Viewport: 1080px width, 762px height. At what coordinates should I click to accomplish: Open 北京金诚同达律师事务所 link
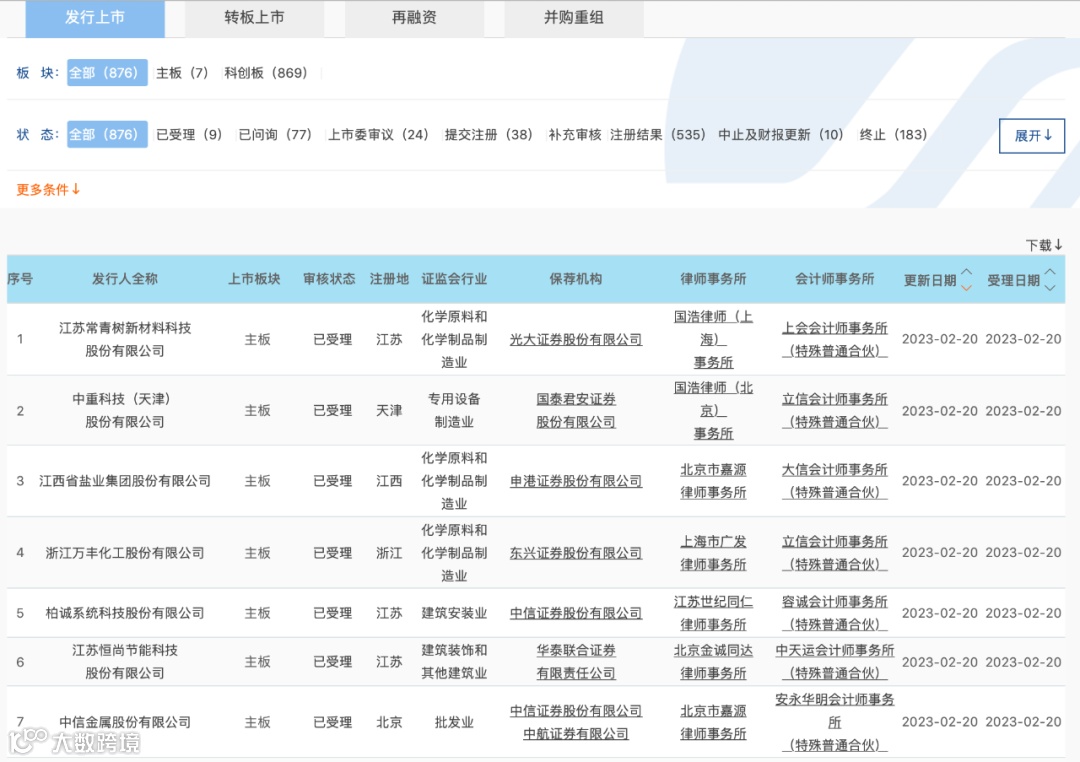713,661
